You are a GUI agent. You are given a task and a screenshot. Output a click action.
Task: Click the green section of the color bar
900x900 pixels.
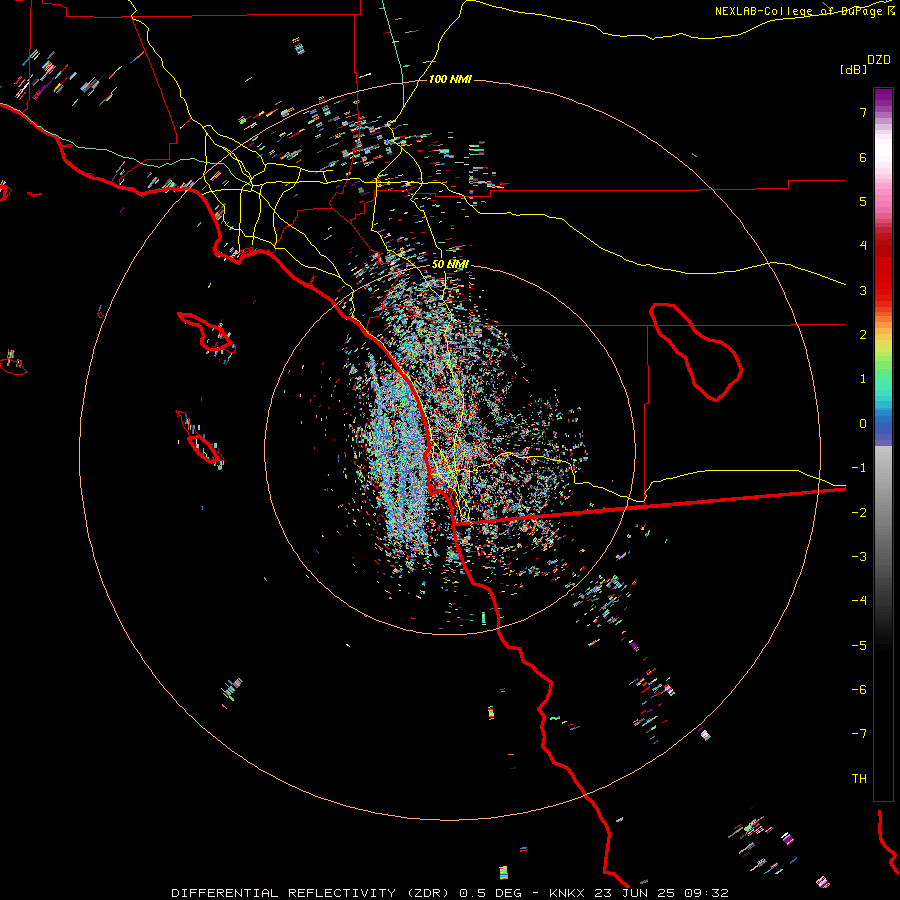[883, 367]
